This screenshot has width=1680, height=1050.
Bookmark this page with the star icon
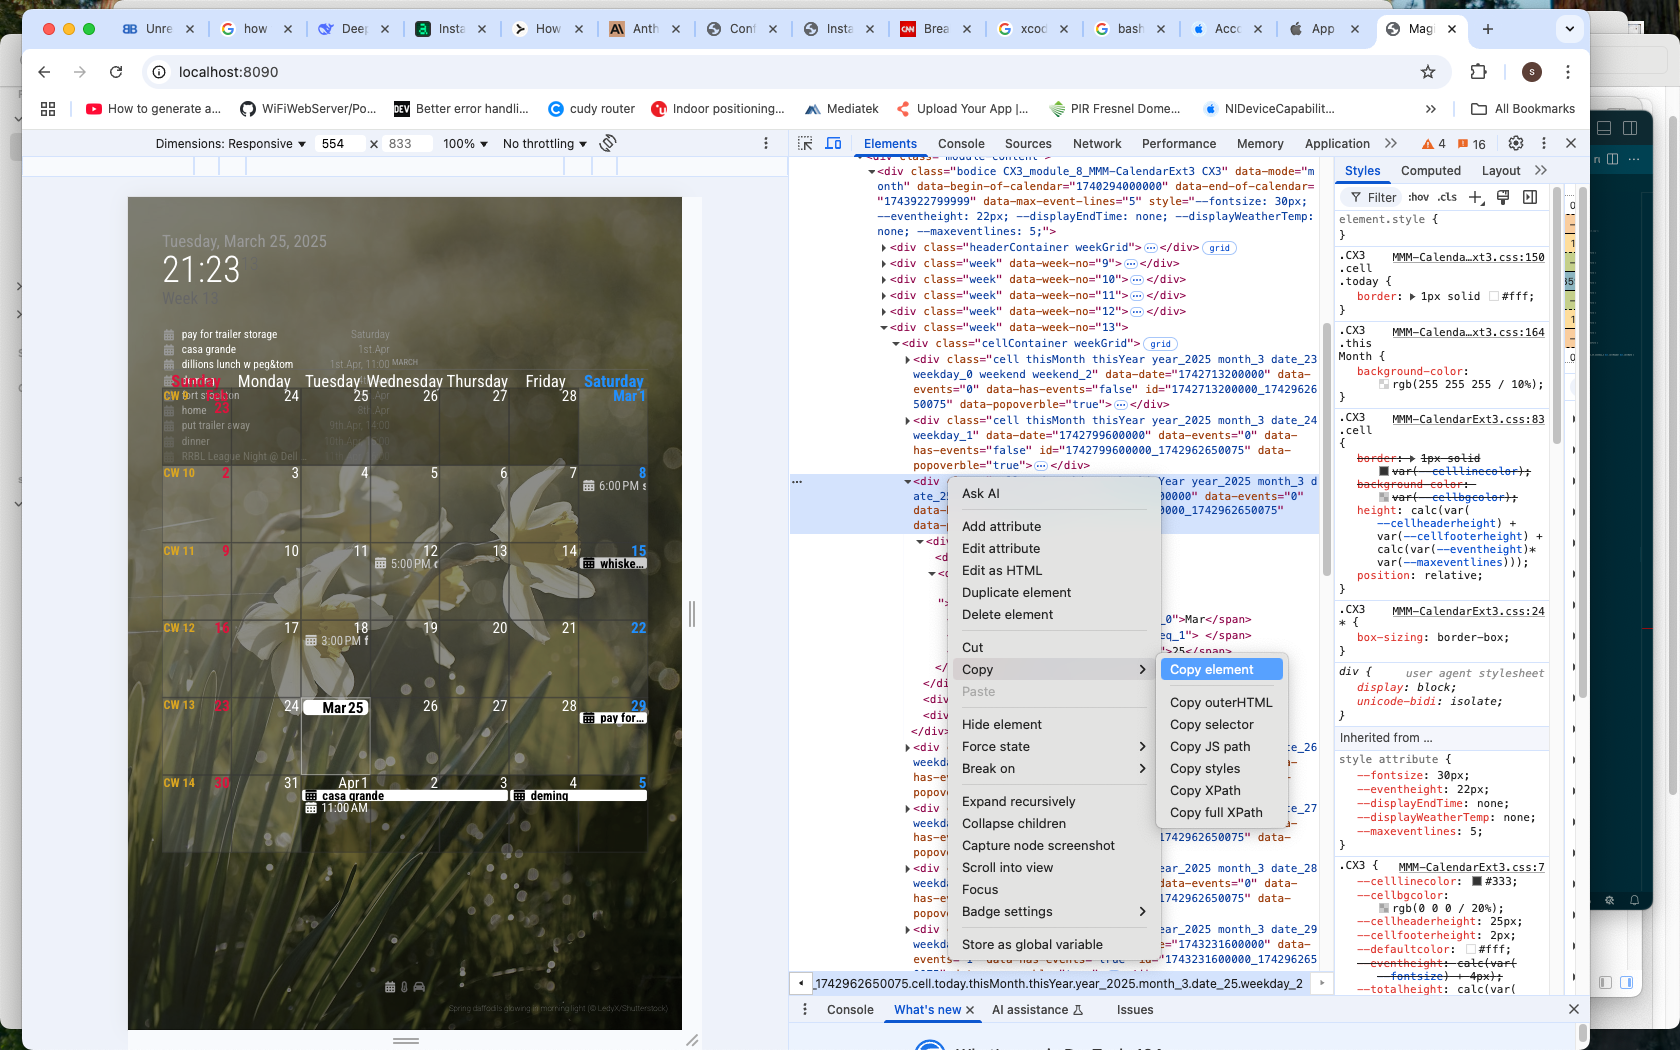[1428, 72]
